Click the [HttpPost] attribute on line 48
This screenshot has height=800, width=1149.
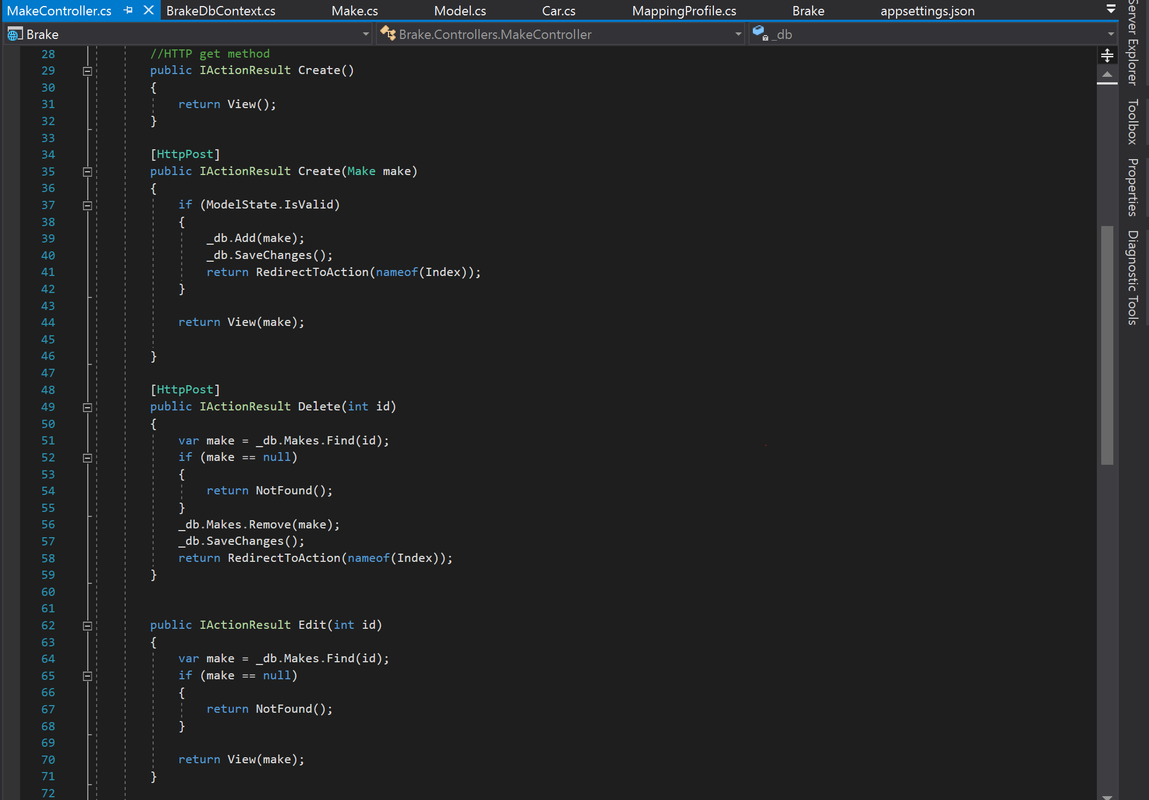coord(185,389)
